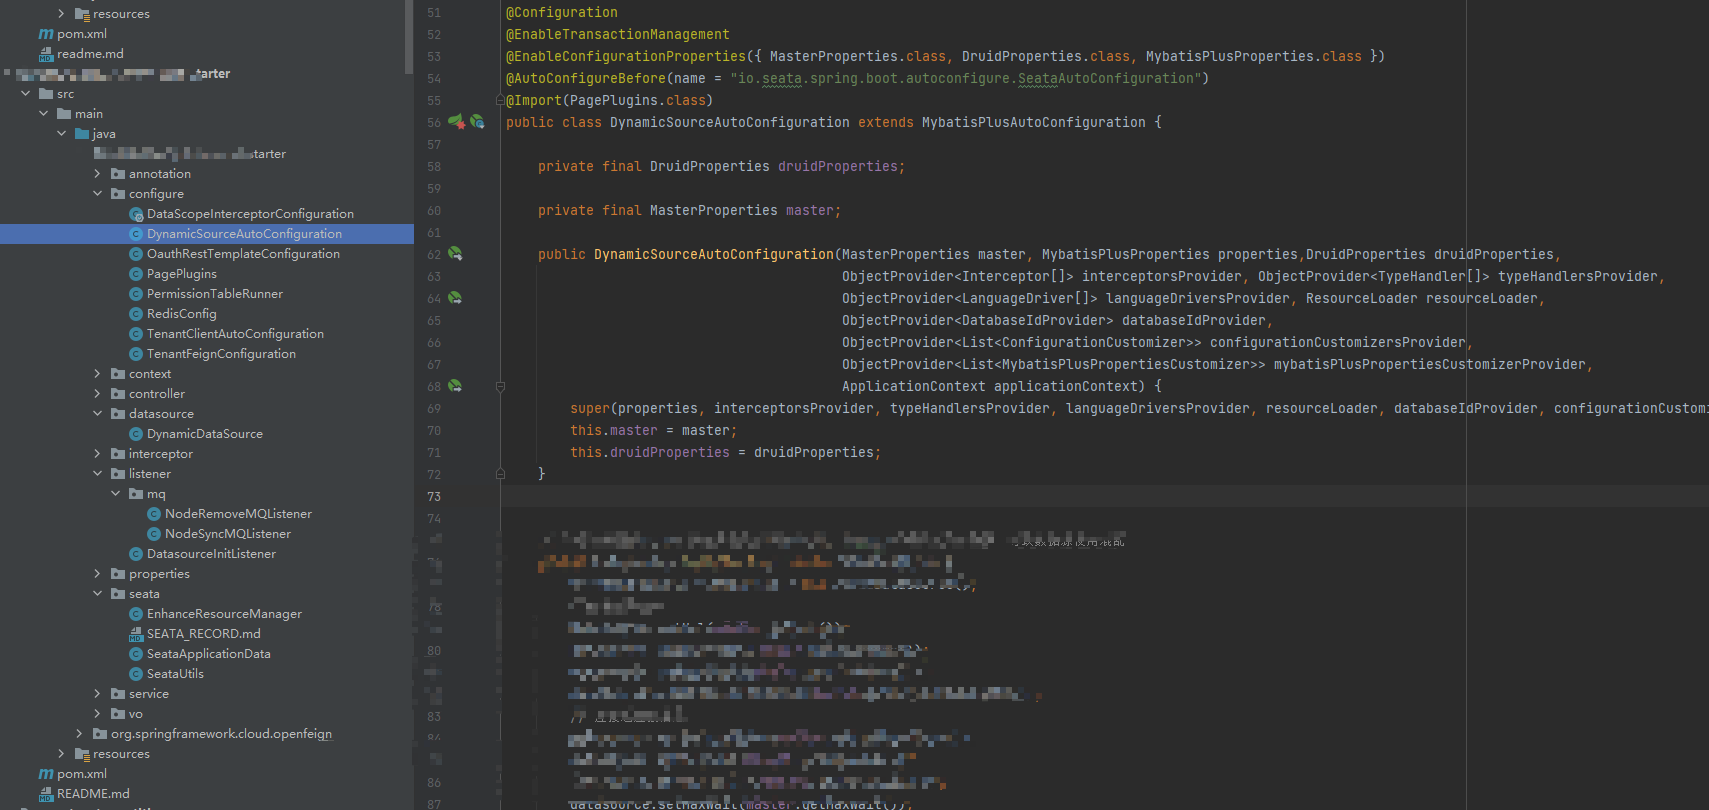Screen dimensions: 1709x810
Task: Expand the properties package
Action: tap(97, 574)
